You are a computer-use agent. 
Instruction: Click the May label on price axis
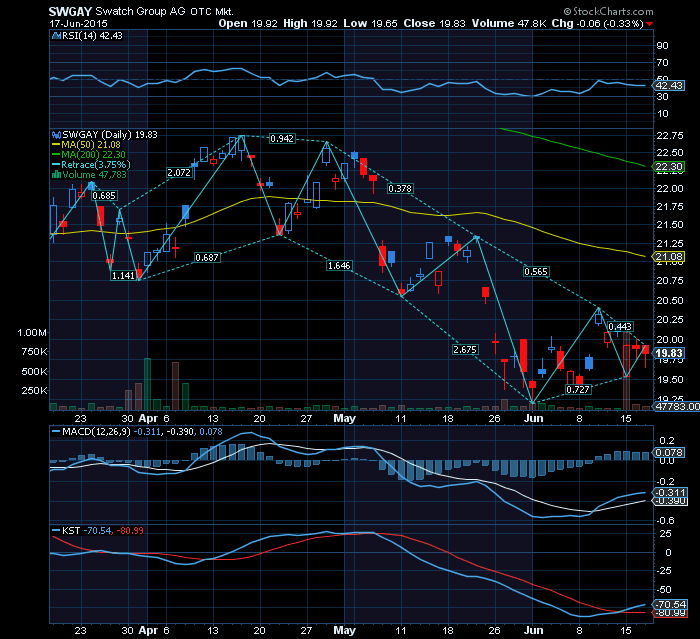345,418
